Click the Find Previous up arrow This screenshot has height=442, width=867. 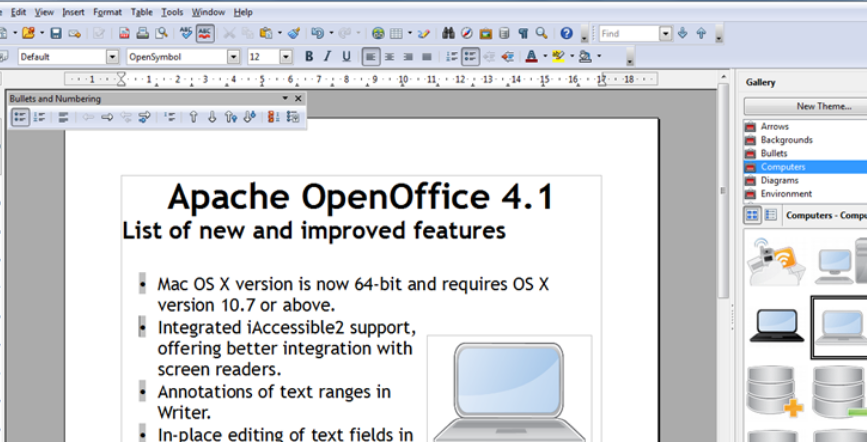(x=701, y=34)
